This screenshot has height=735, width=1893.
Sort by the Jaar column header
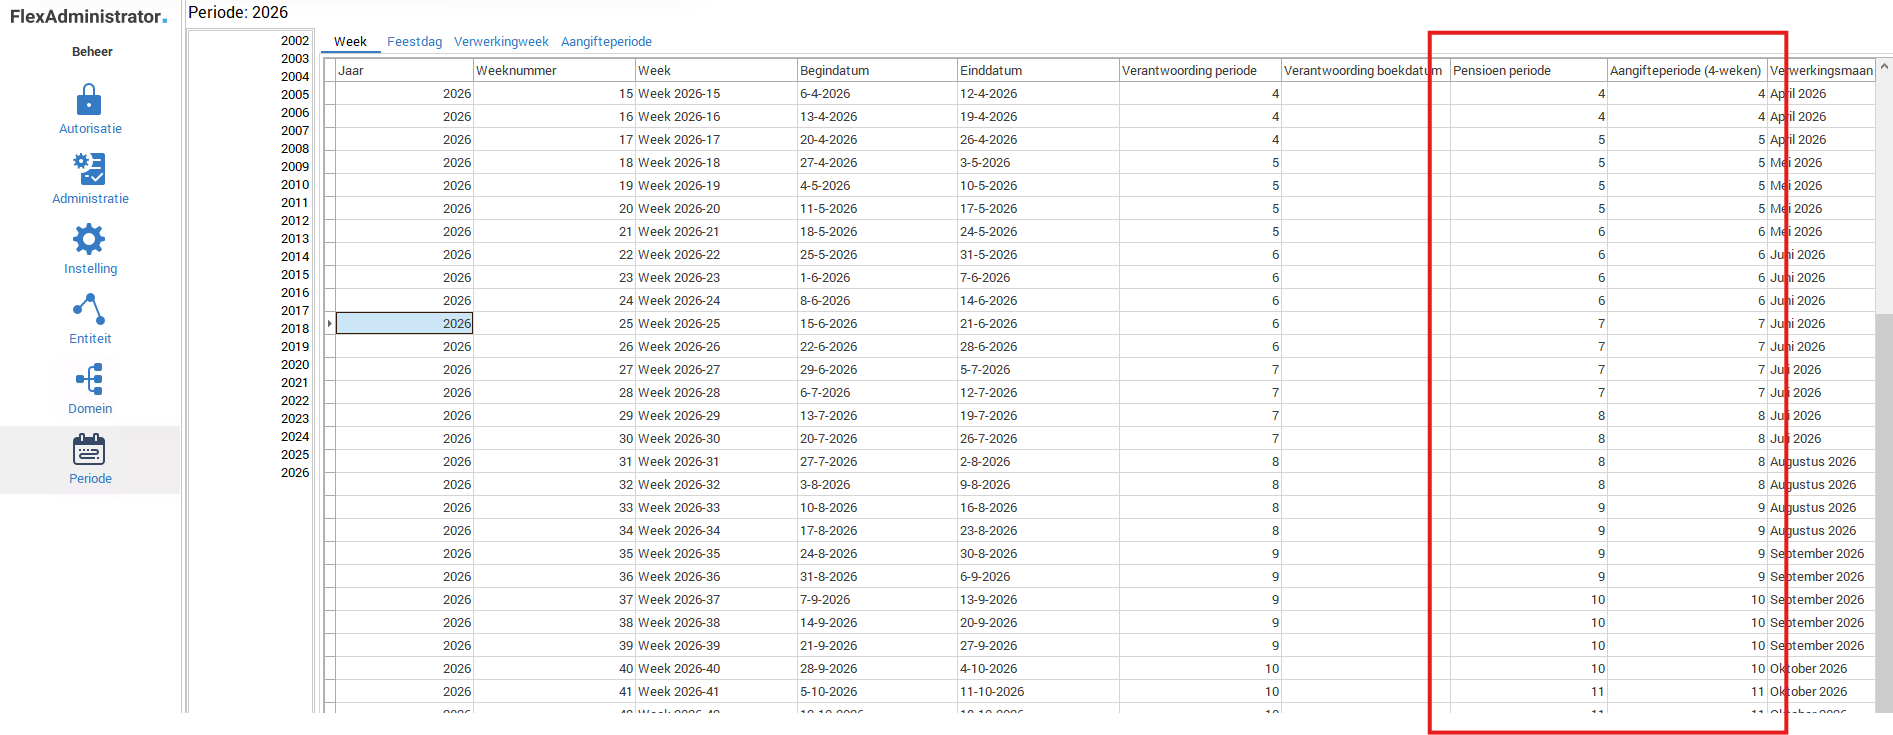click(x=404, y=70)
